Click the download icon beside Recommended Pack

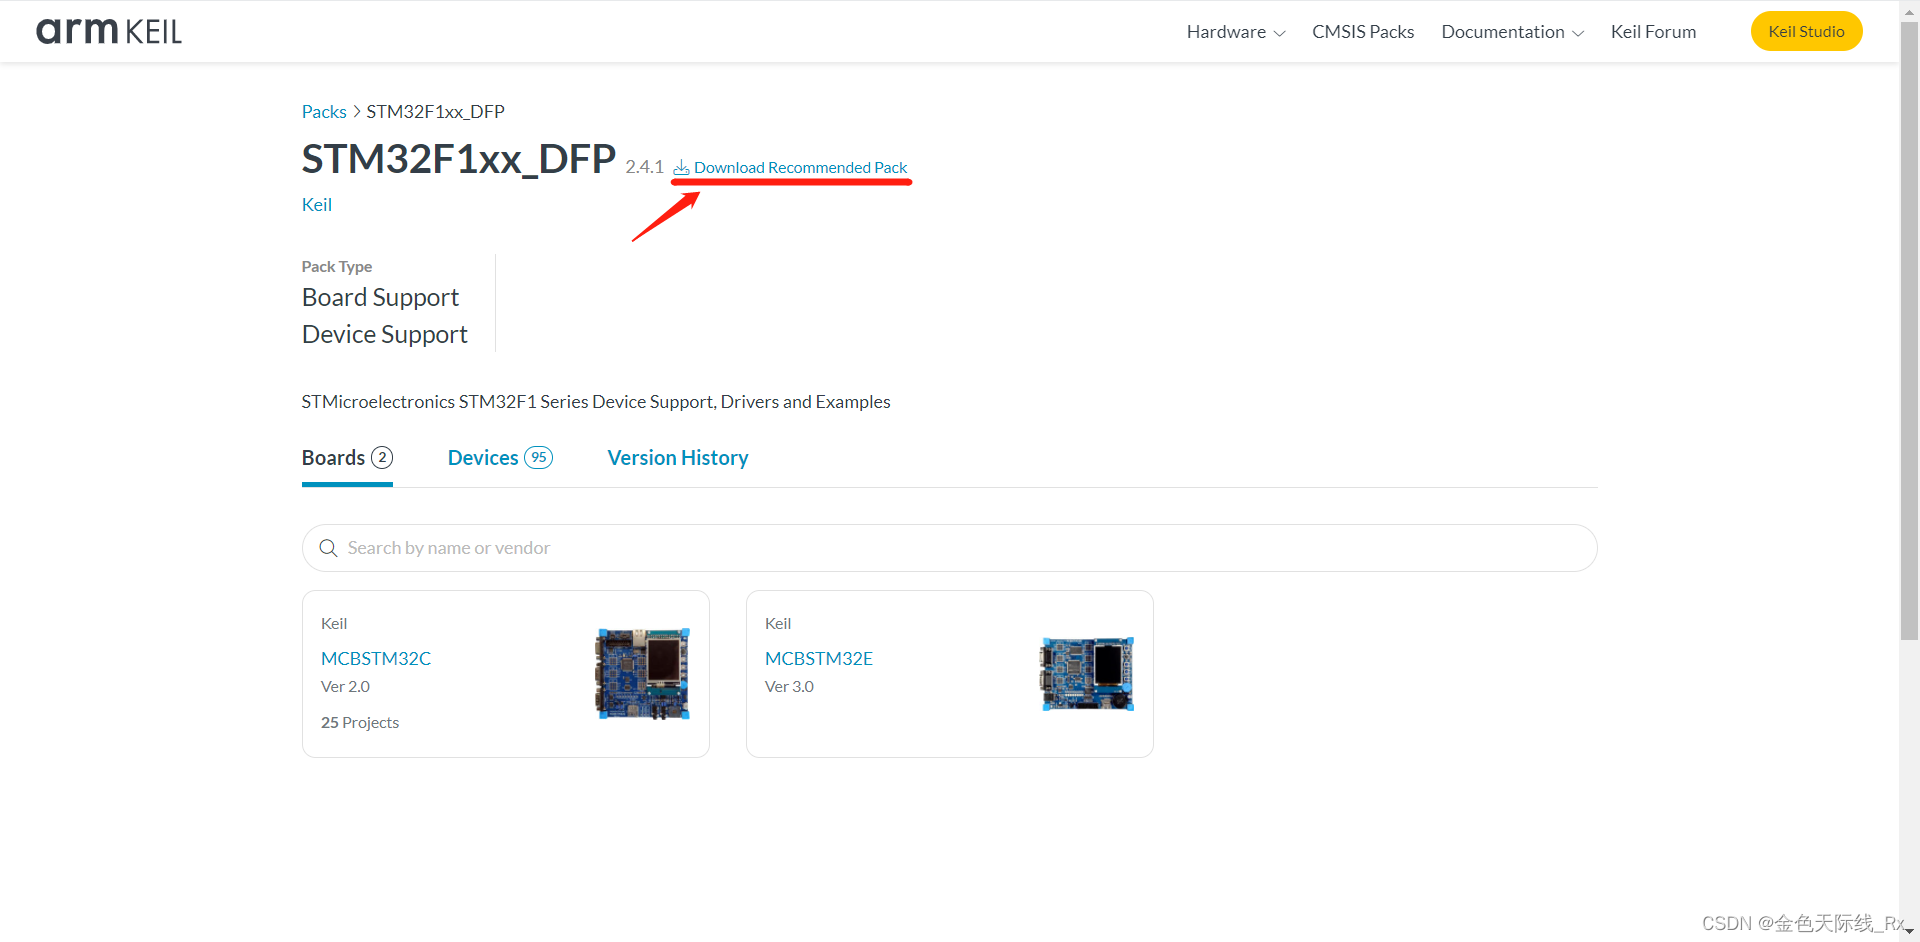[681, 167]
